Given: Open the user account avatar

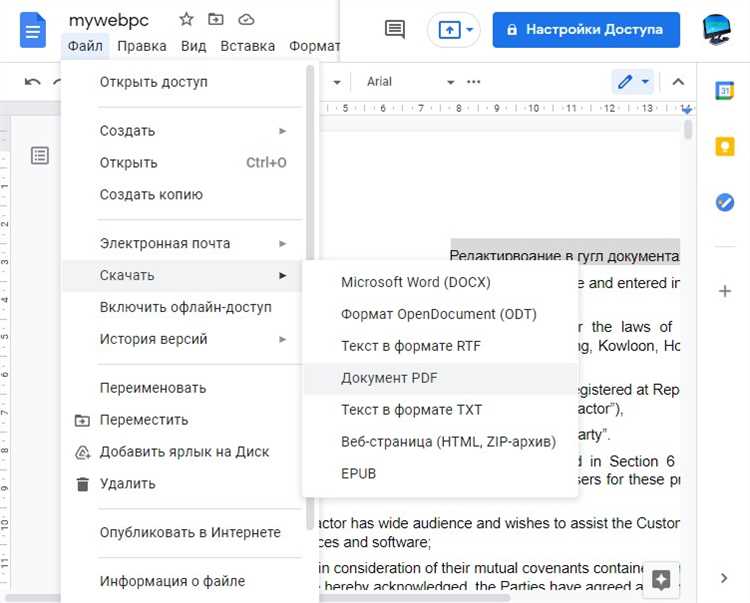Looking at the screenshot, I should pyautogui.click(x=717, y=30).
